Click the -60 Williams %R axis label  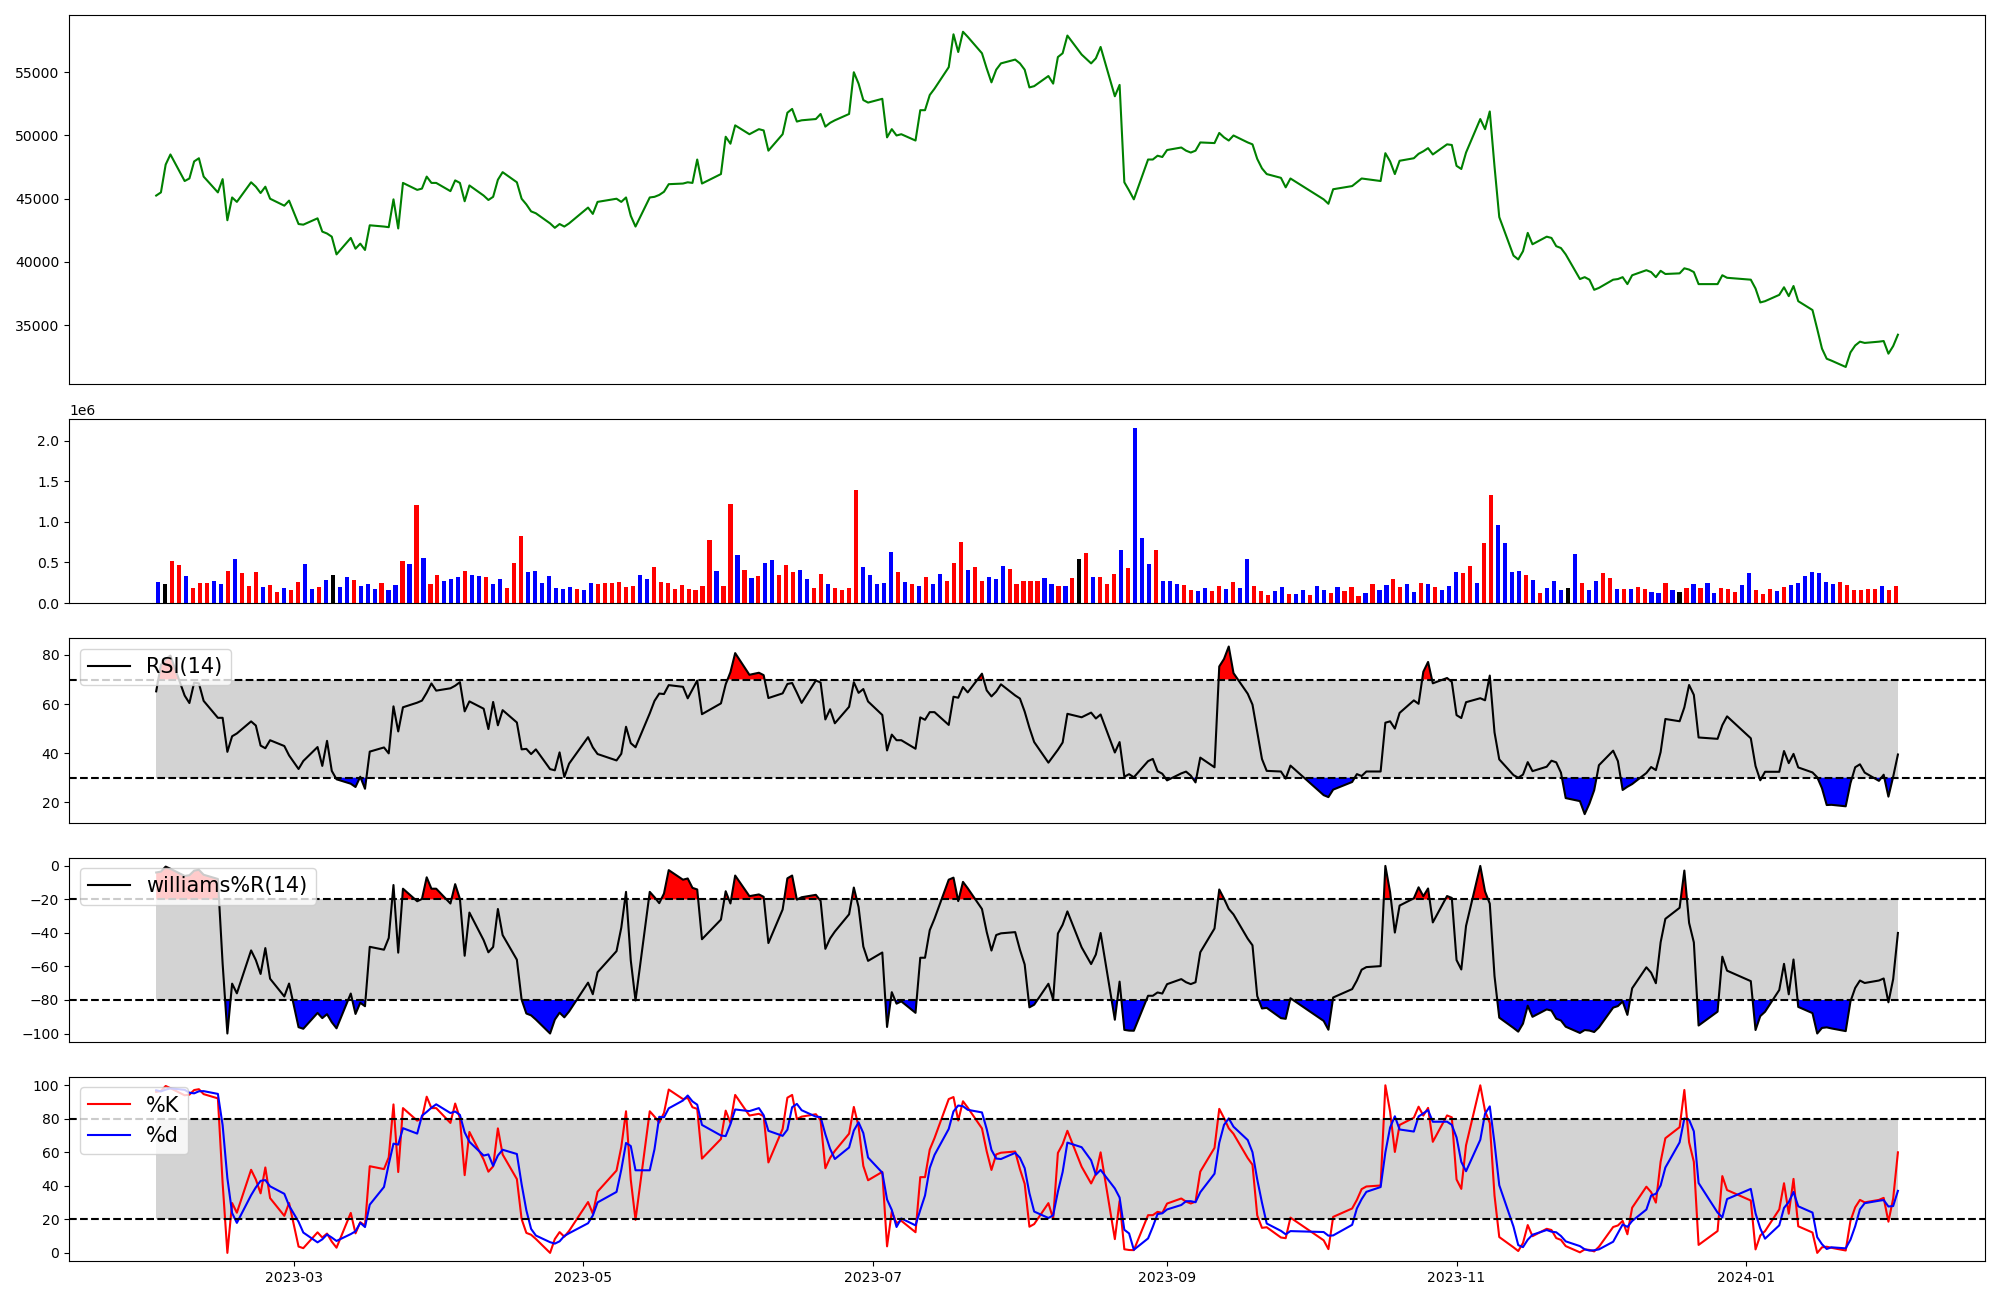point(45,967)
